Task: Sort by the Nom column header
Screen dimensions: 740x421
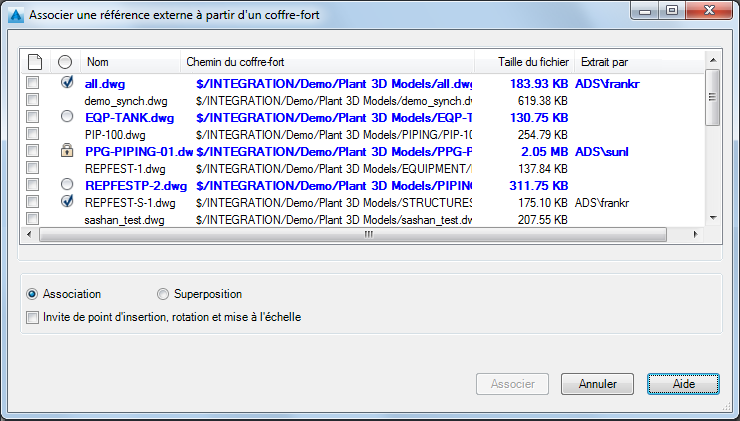Action: pyautogui.click(x=130, y=63)
